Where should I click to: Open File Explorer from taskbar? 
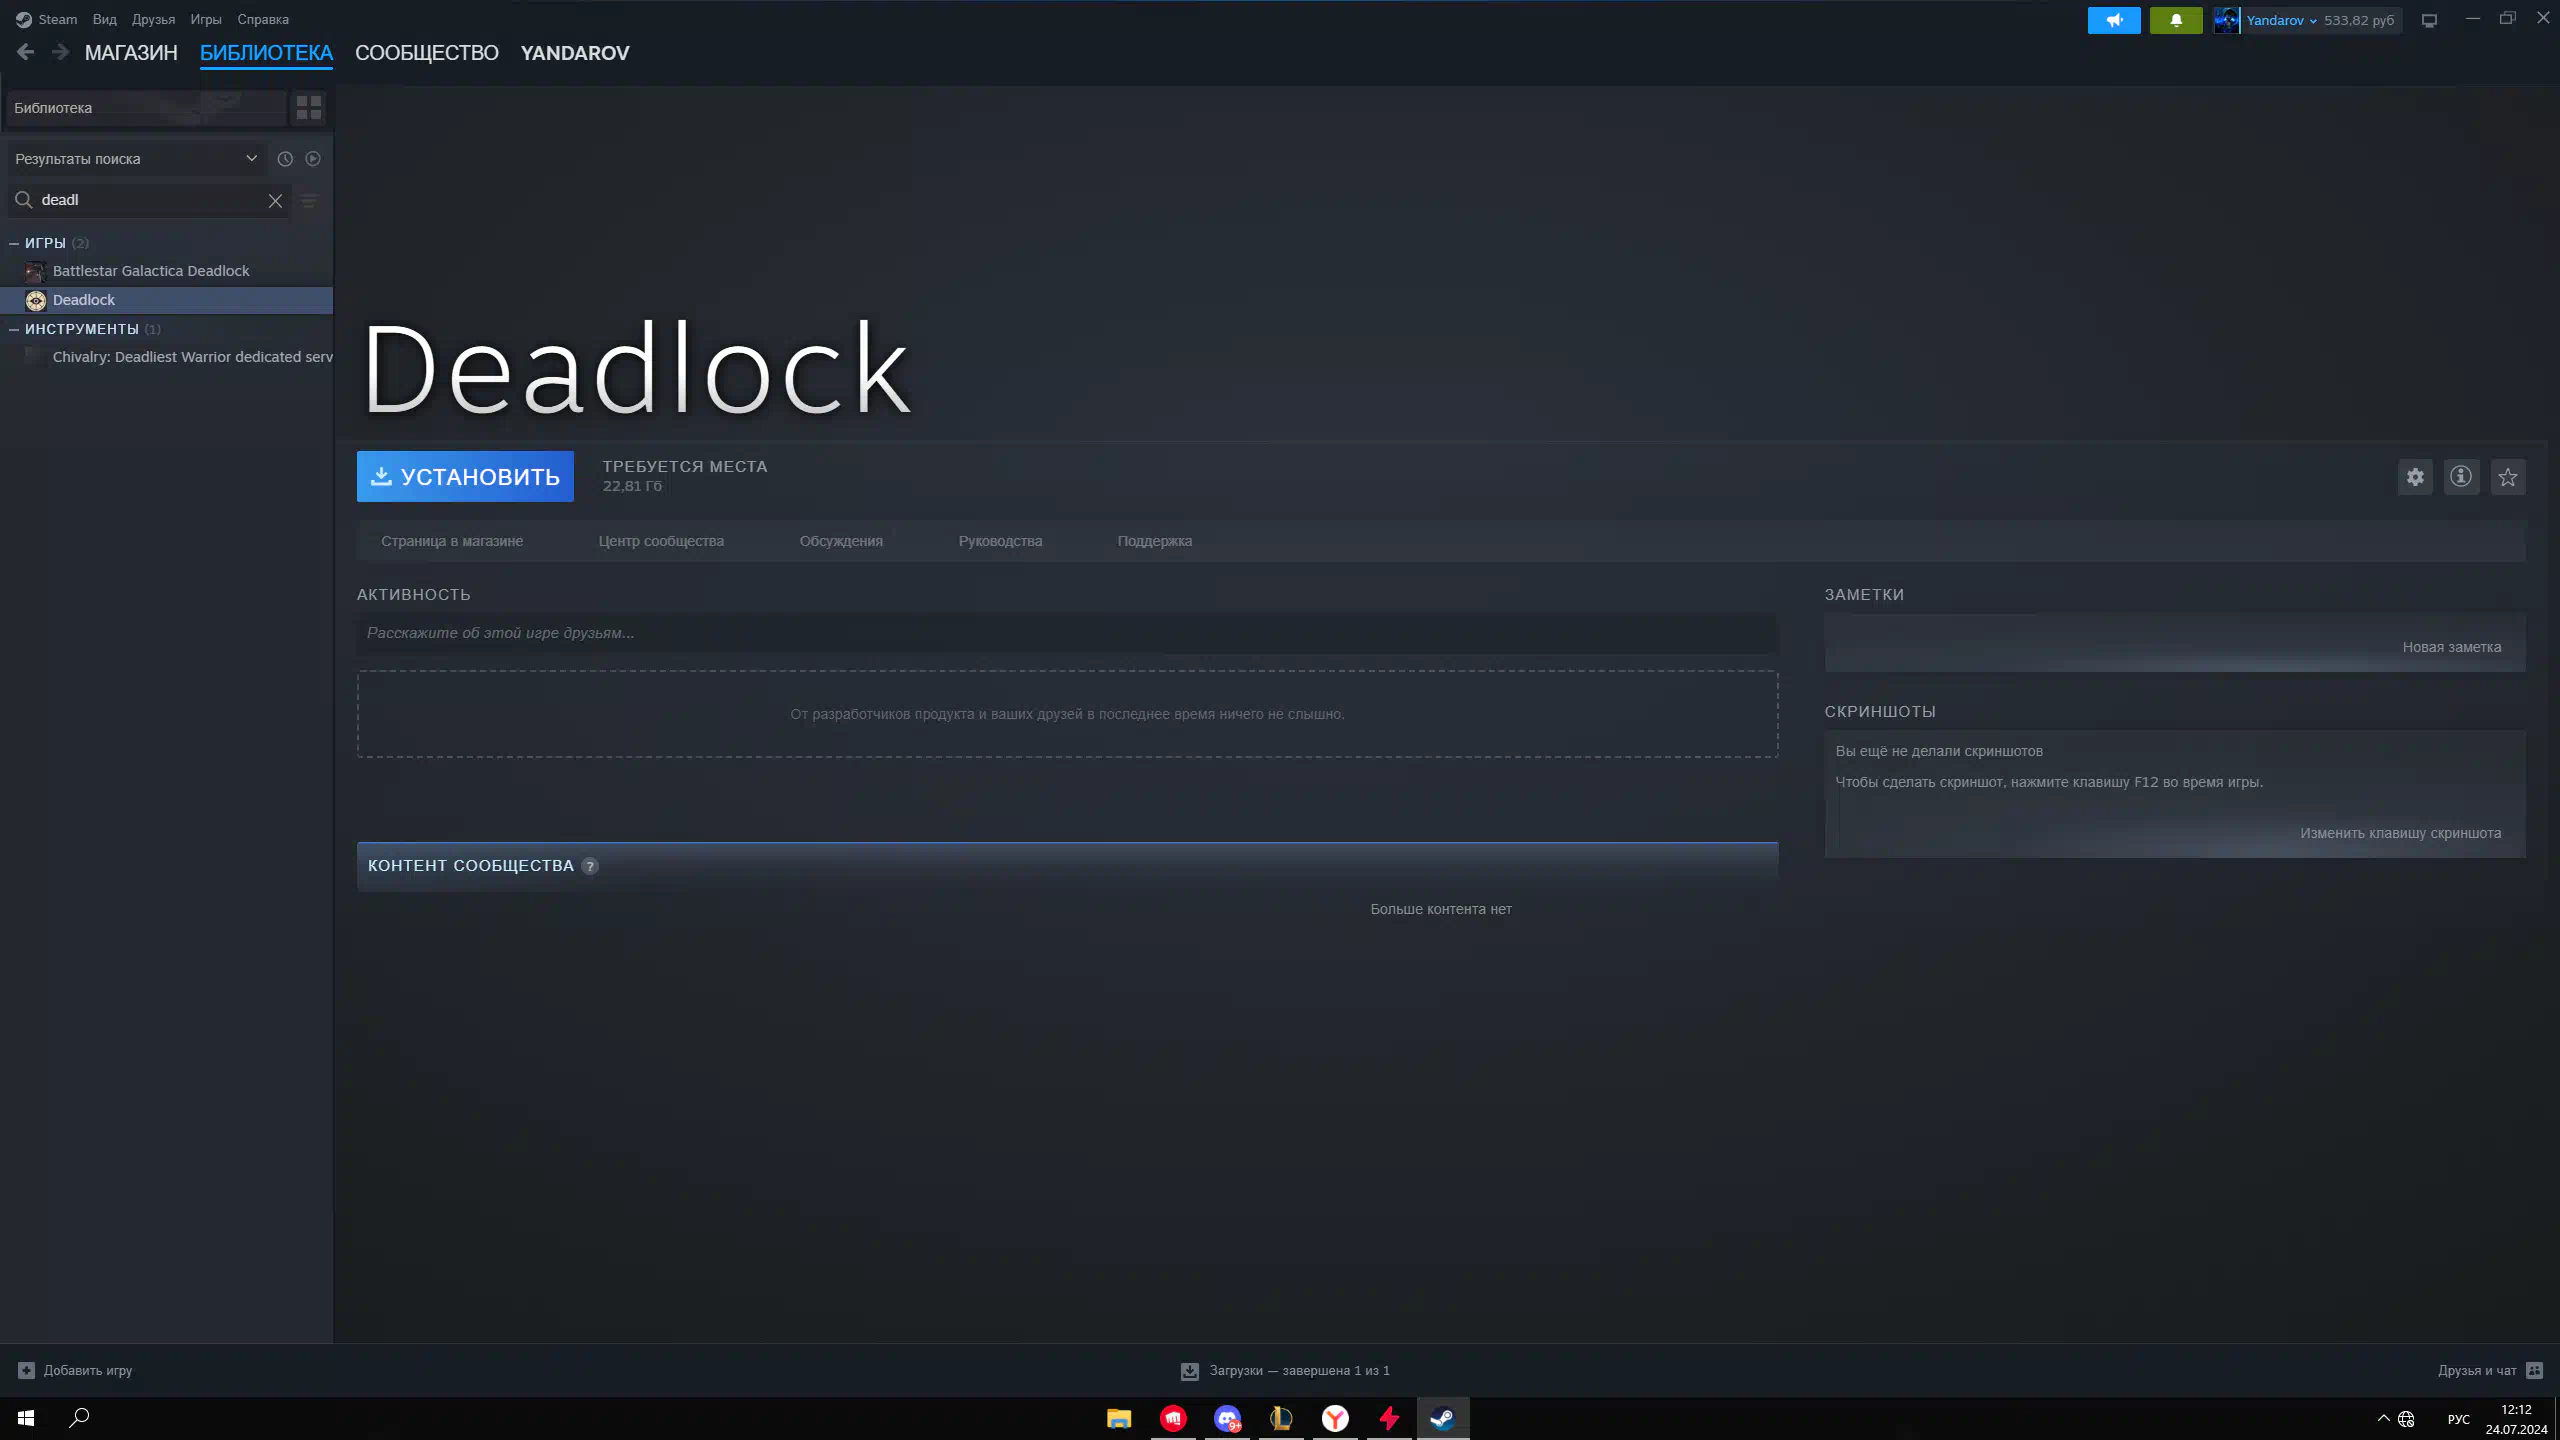coord(1119,1418)
